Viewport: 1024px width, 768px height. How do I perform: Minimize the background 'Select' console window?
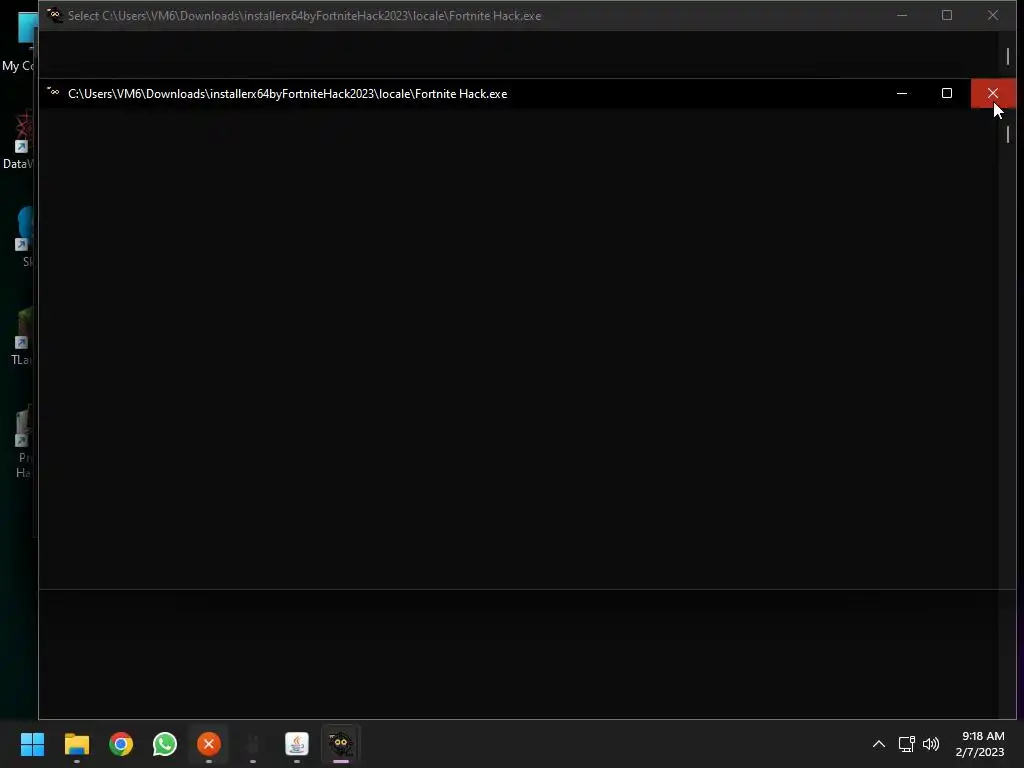click(x=902, y=15)
